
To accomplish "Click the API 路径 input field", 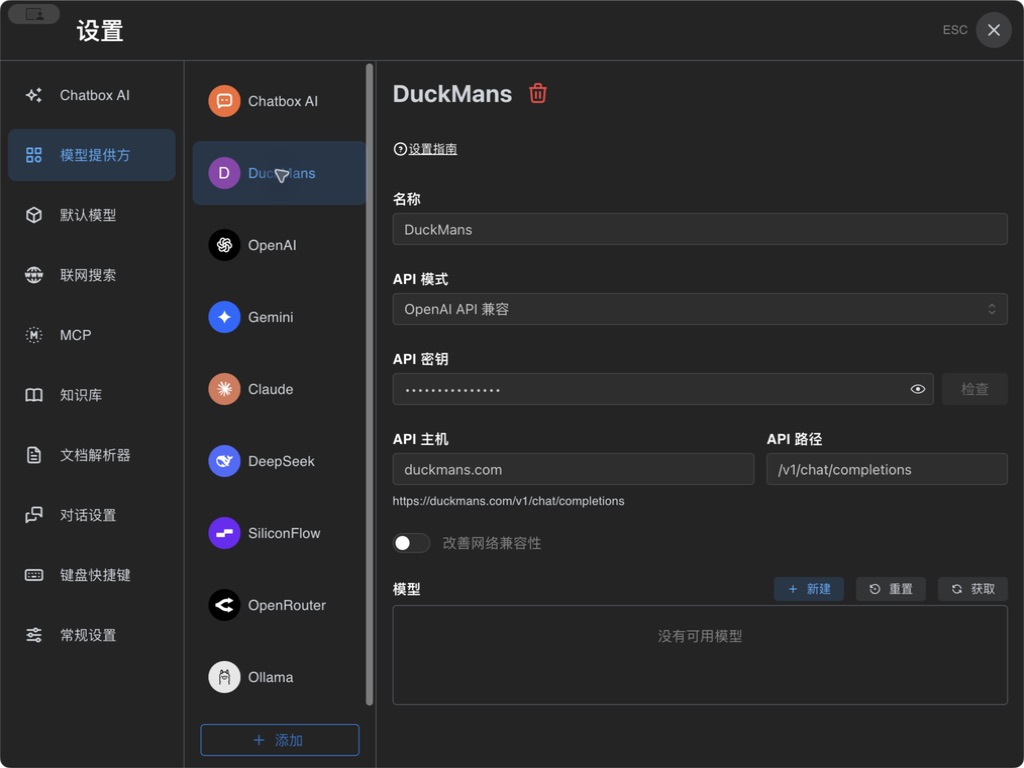I will point(887,470).
